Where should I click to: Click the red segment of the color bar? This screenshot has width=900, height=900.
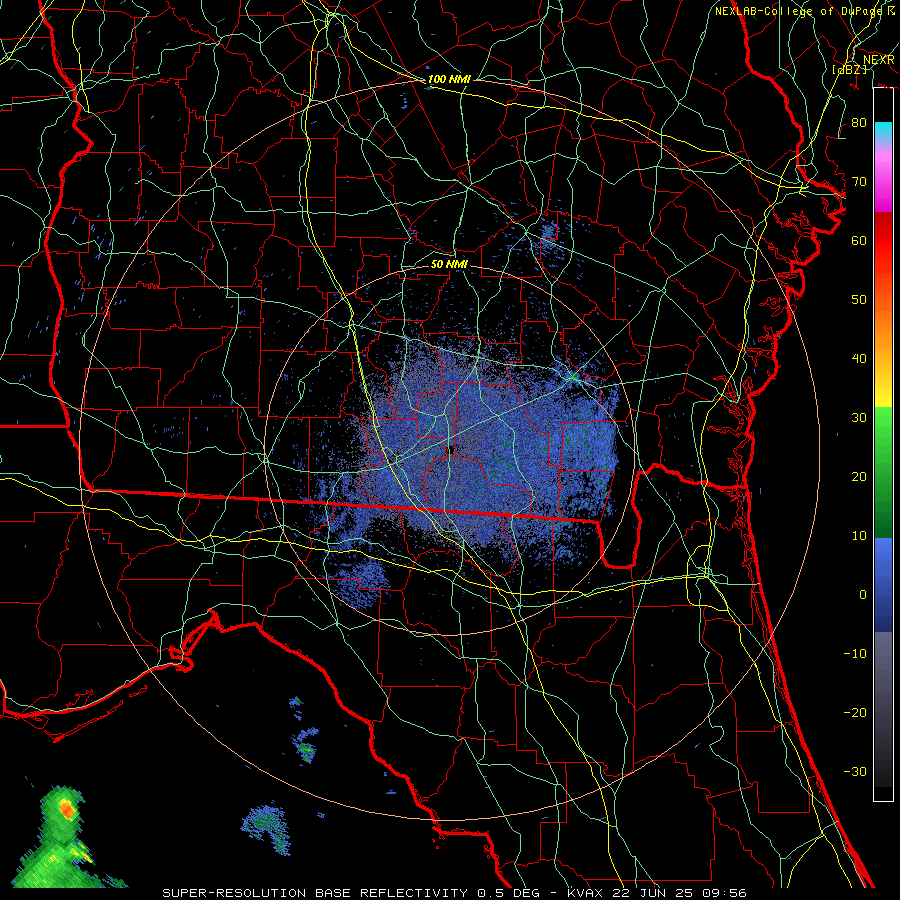point(883,242)
